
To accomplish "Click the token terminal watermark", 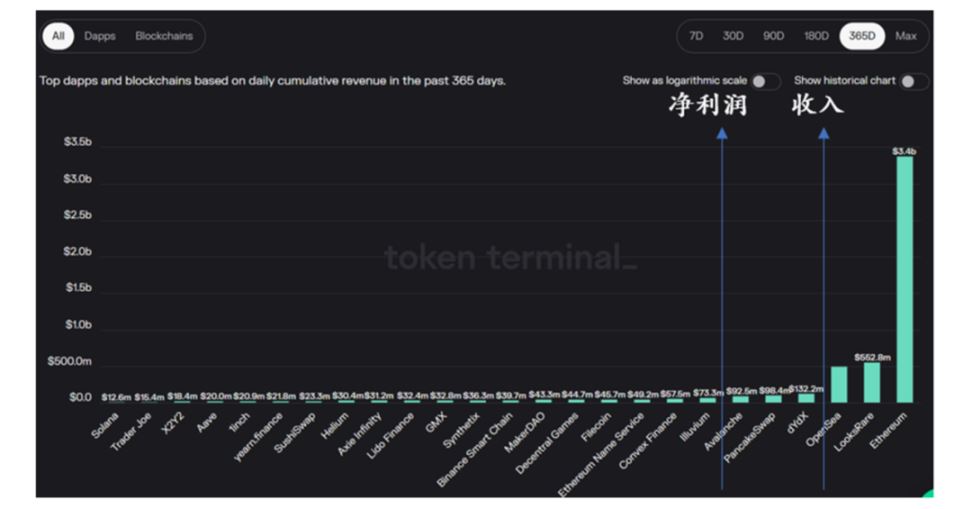I will click(510, 257).
